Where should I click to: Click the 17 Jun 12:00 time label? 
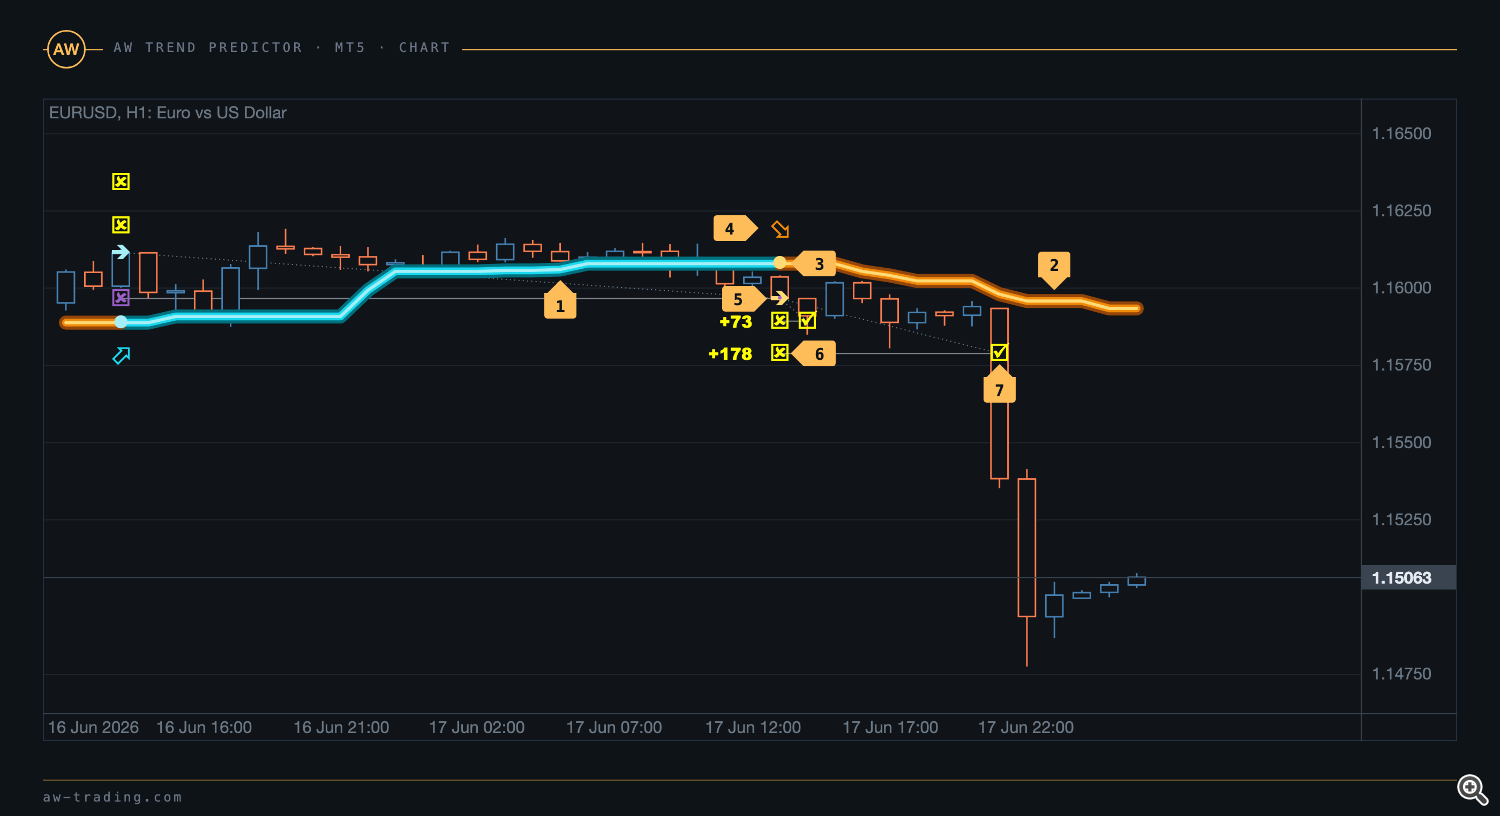[x=753, y=728]
